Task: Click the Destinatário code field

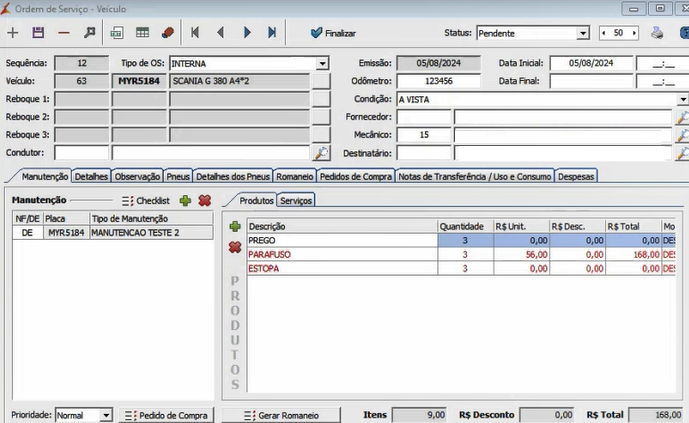Action: pos(424,153)
